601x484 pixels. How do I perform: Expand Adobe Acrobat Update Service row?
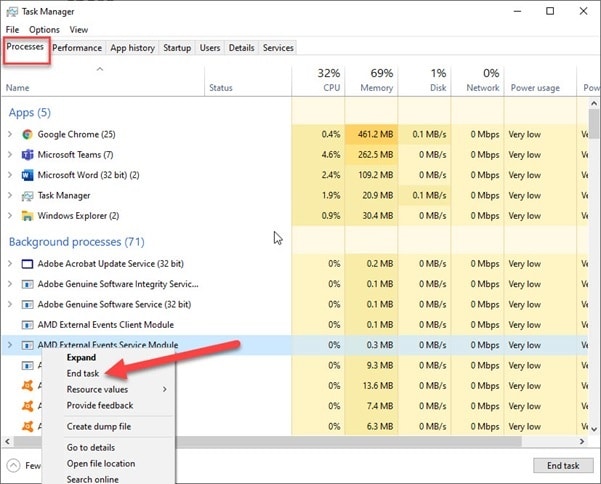[x=10, y=264]
